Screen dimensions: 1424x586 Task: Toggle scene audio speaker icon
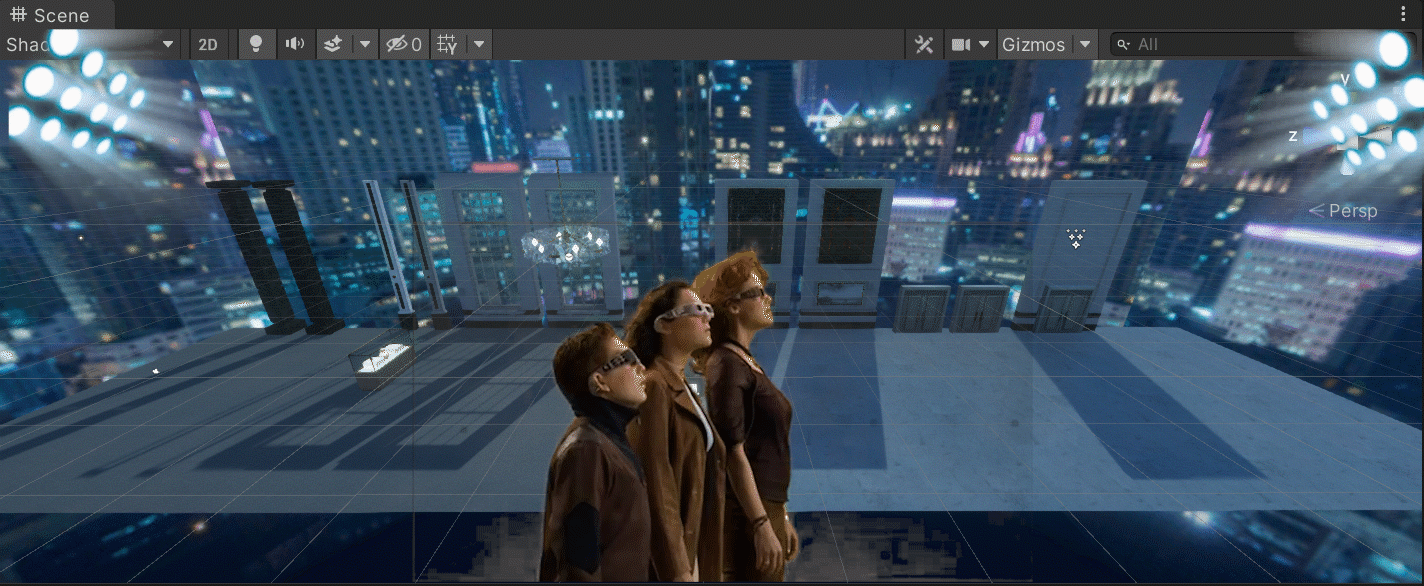[295, 44]
